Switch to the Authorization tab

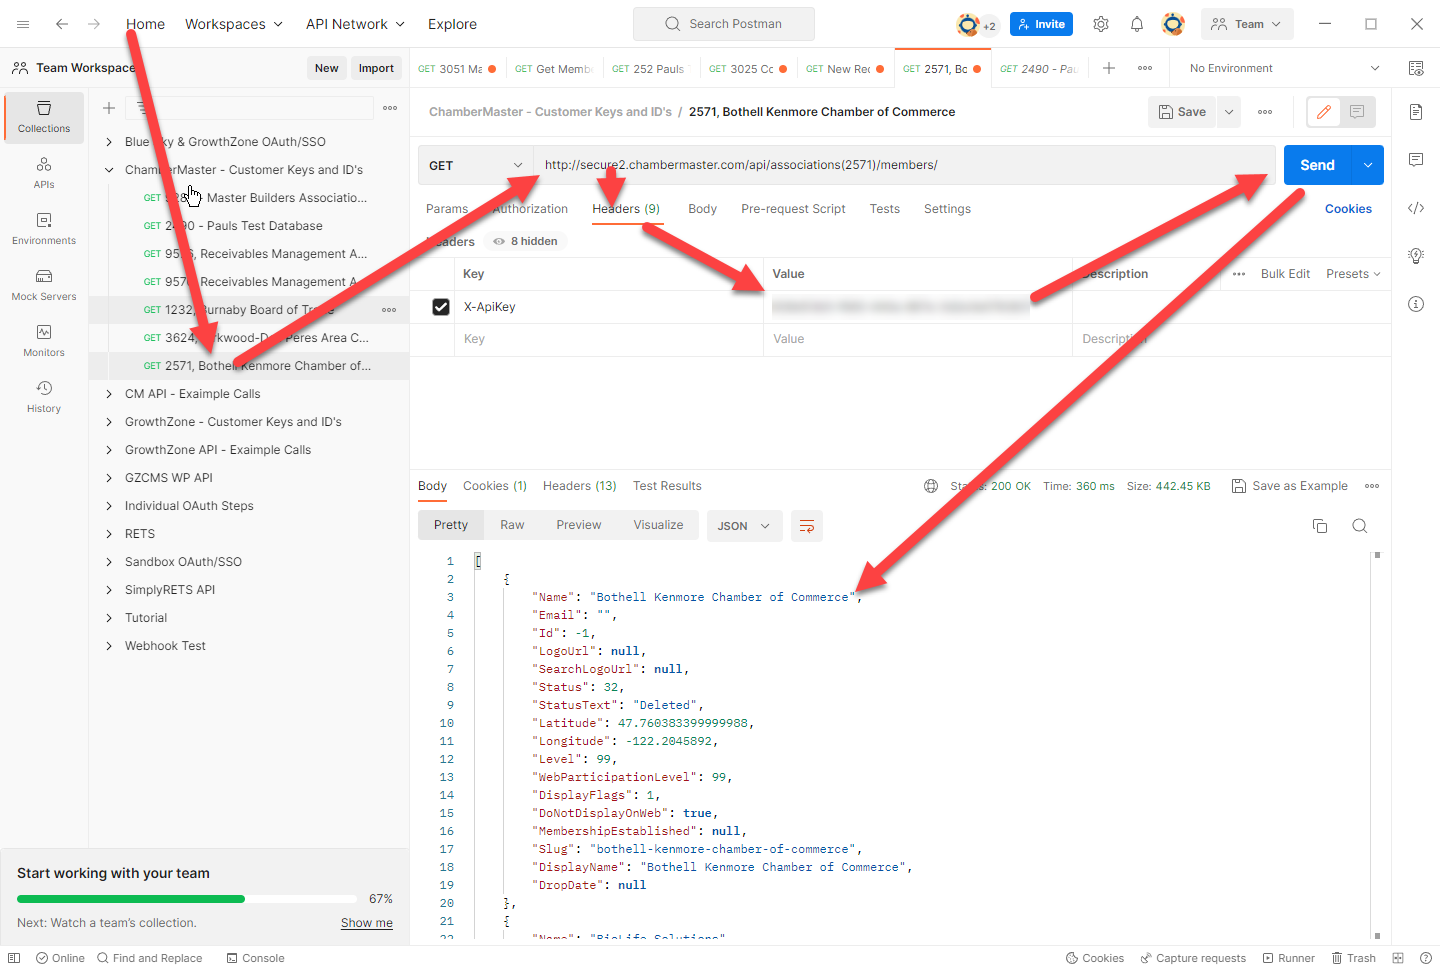530,209
